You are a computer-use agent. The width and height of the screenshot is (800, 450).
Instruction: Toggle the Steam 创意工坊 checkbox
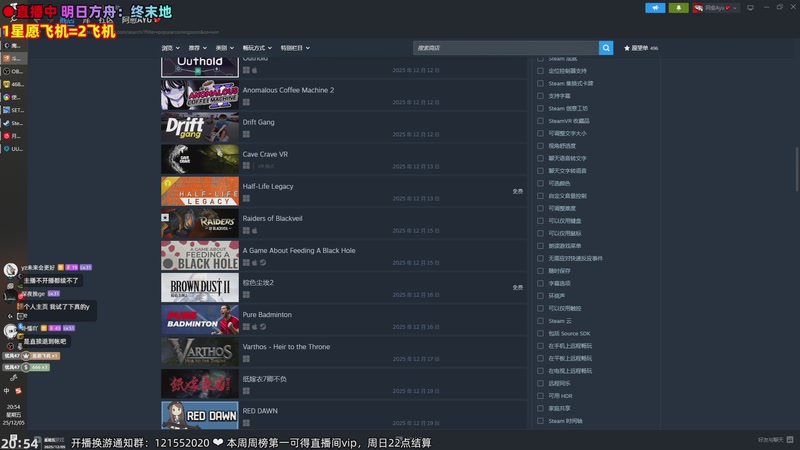[540, 108]
